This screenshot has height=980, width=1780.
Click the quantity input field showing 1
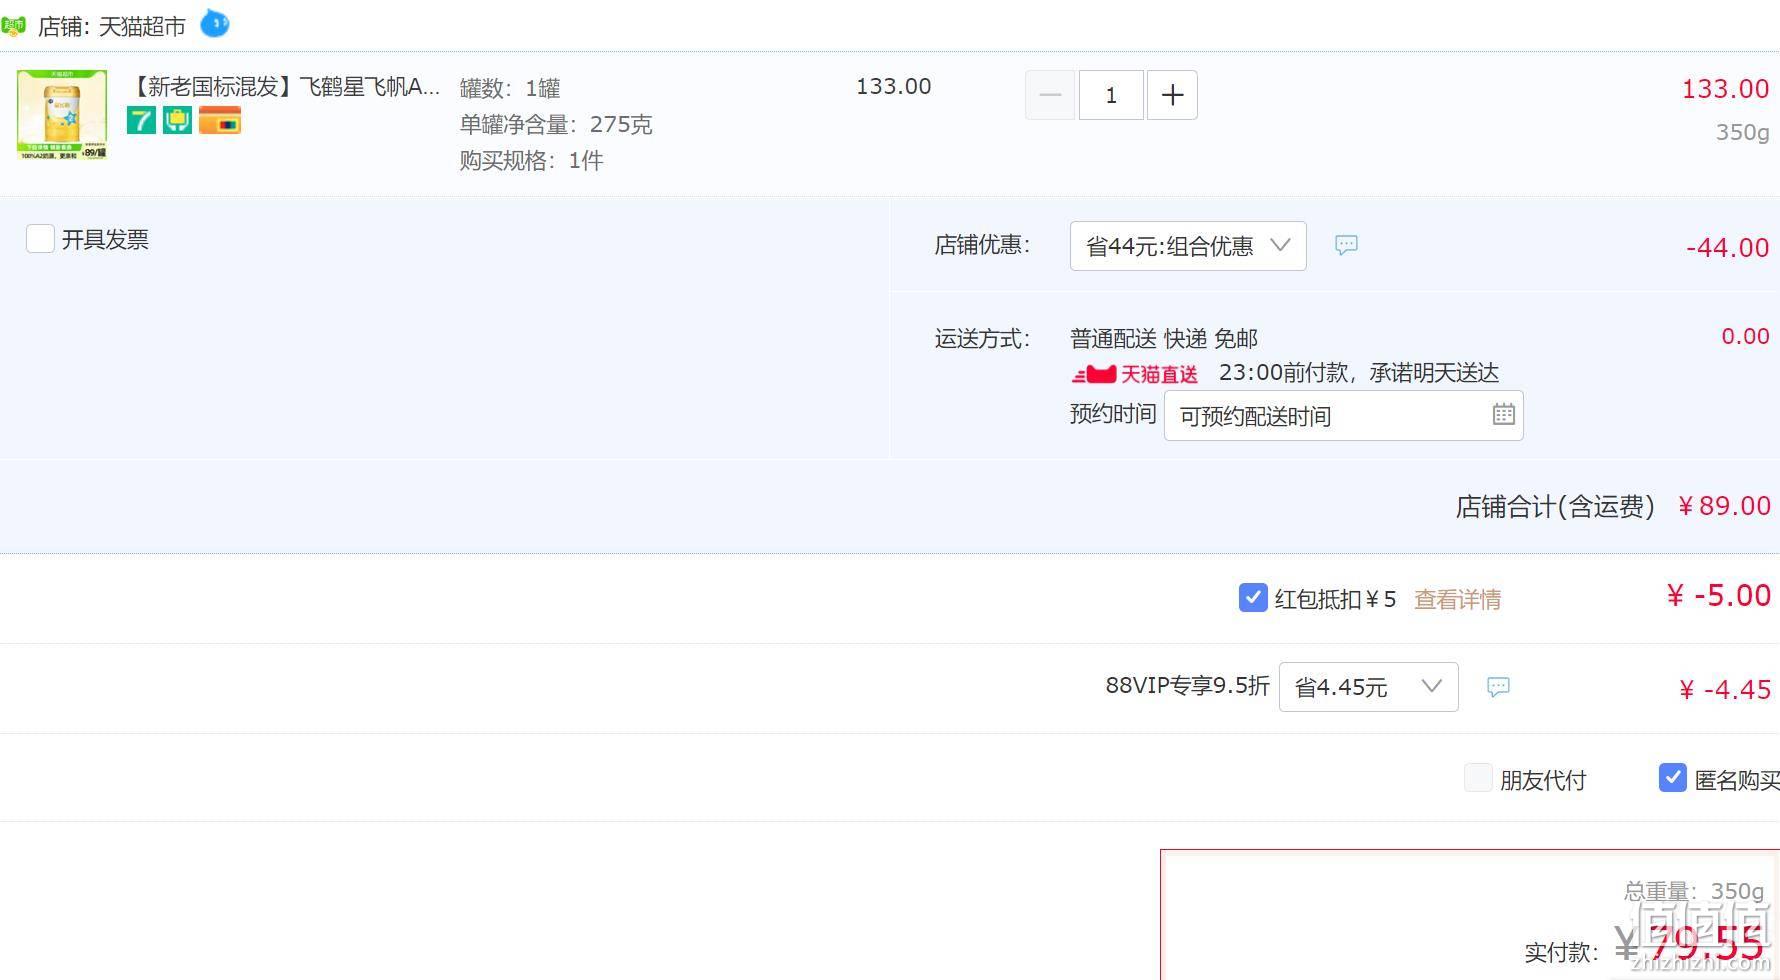pyautogui.click(x=1111, y=95)
